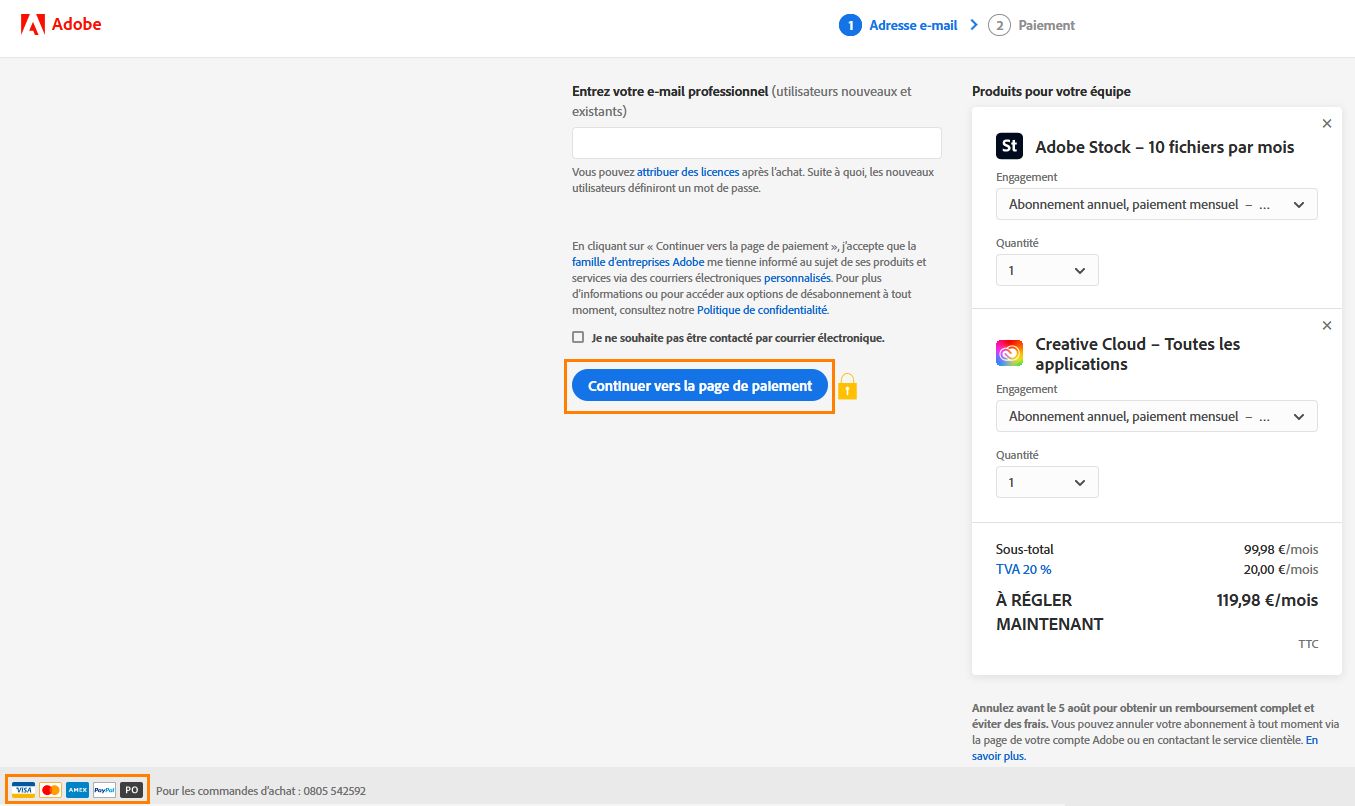
Task: Click the PayPal icon in footer
Action: coord(104,790)
